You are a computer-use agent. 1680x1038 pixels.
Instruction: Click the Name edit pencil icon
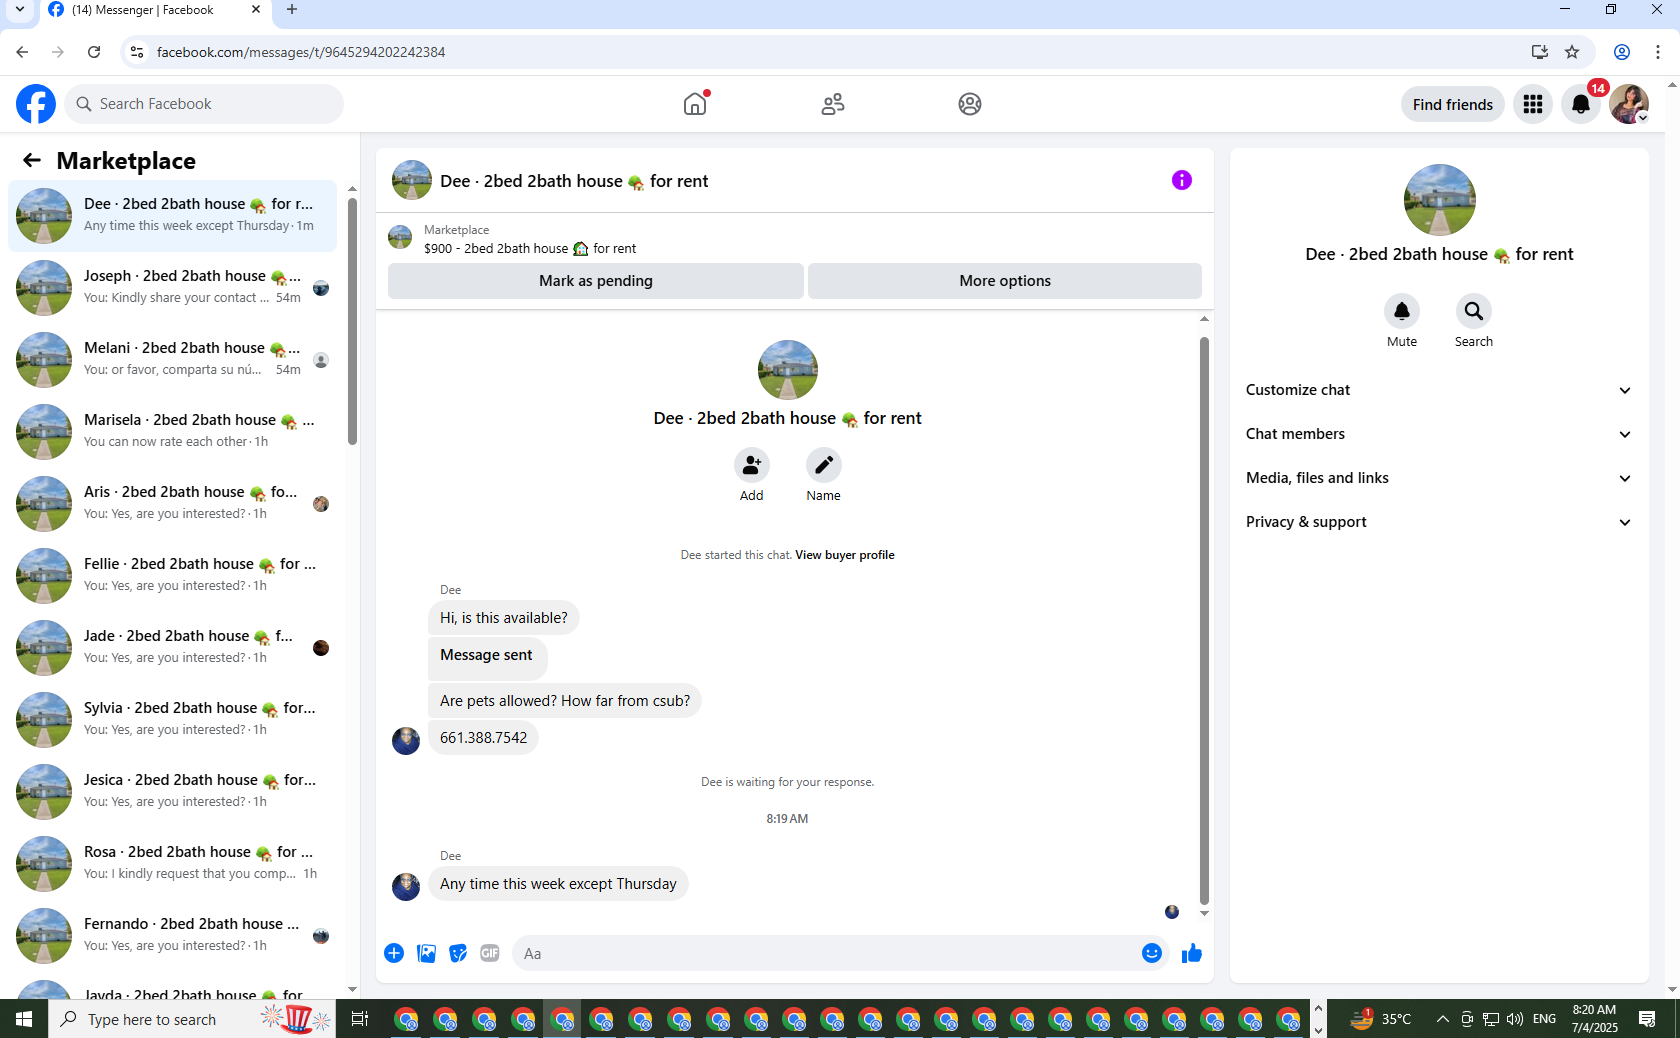click(x=824, y=465)
